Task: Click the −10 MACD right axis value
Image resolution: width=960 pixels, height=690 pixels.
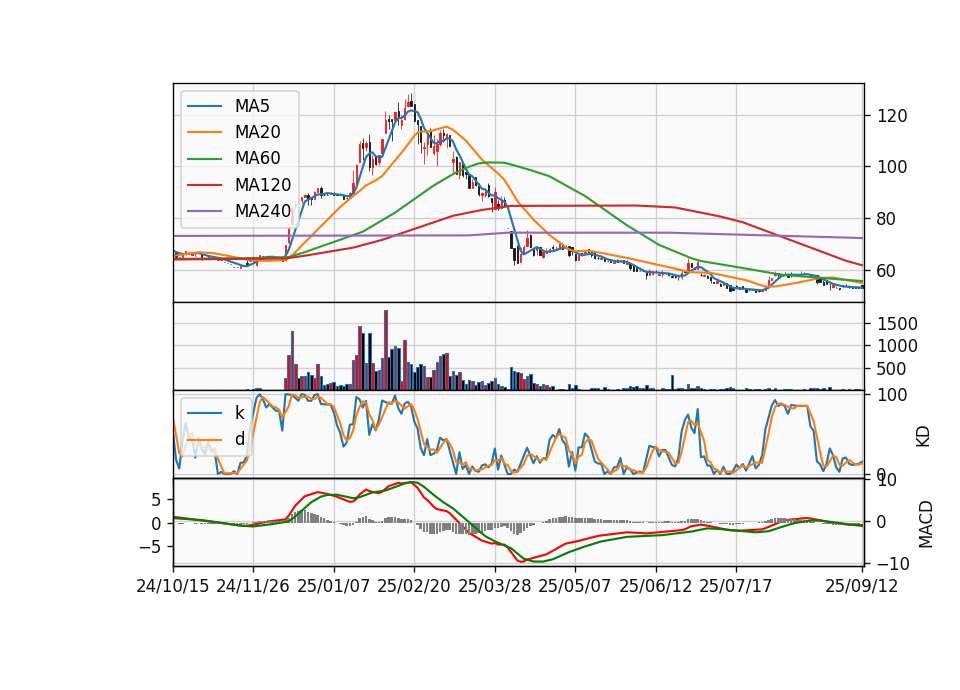Action: pyautogui.click(x=894, y=563)
